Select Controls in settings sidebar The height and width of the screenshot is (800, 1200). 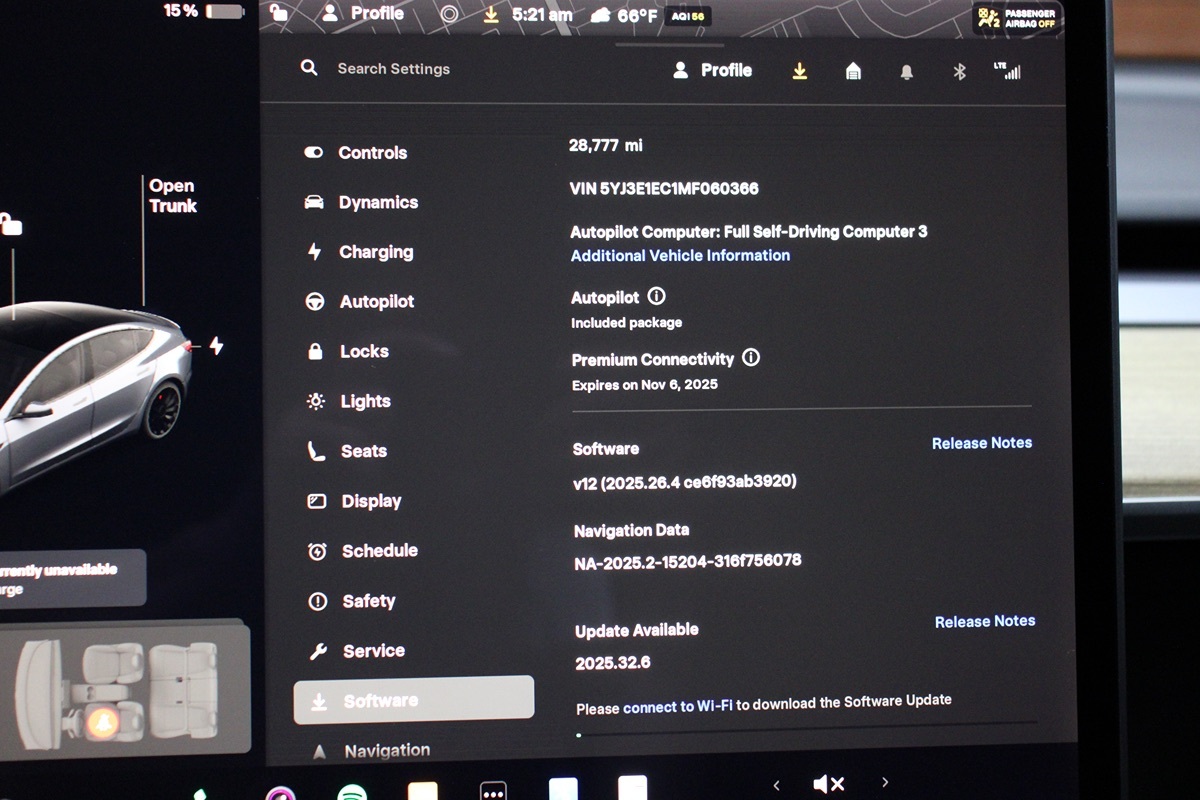tap(371, 153)
